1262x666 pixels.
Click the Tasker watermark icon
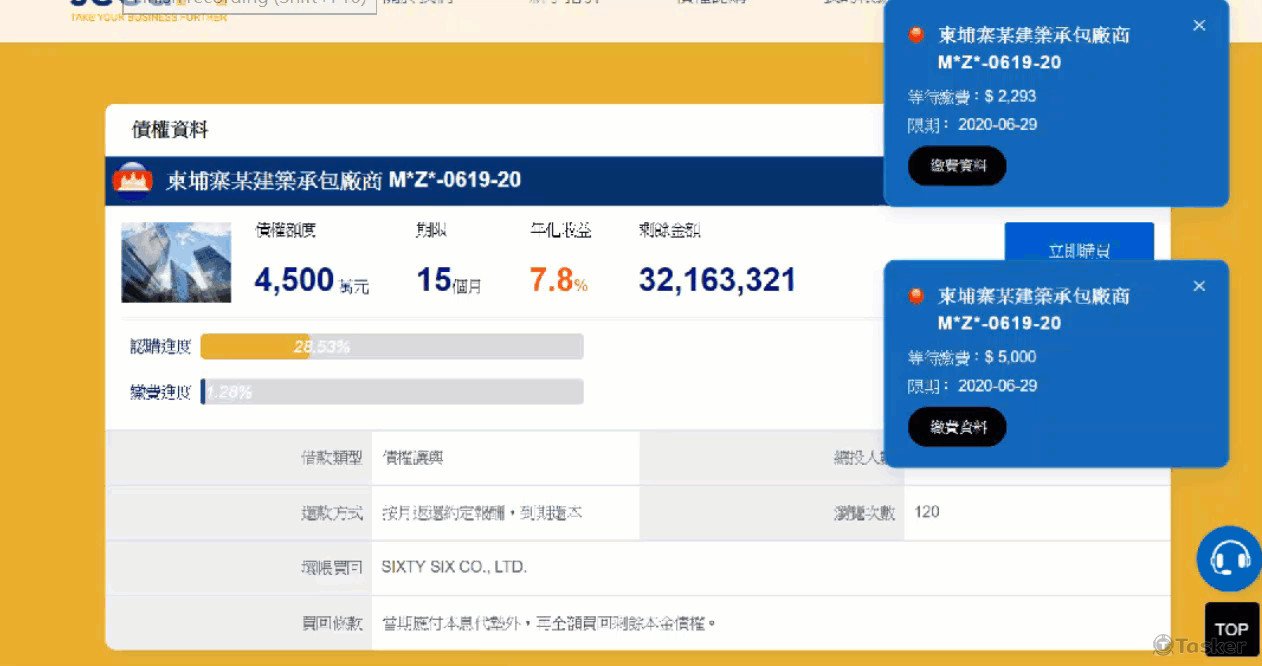click(x=1163, y=645)
